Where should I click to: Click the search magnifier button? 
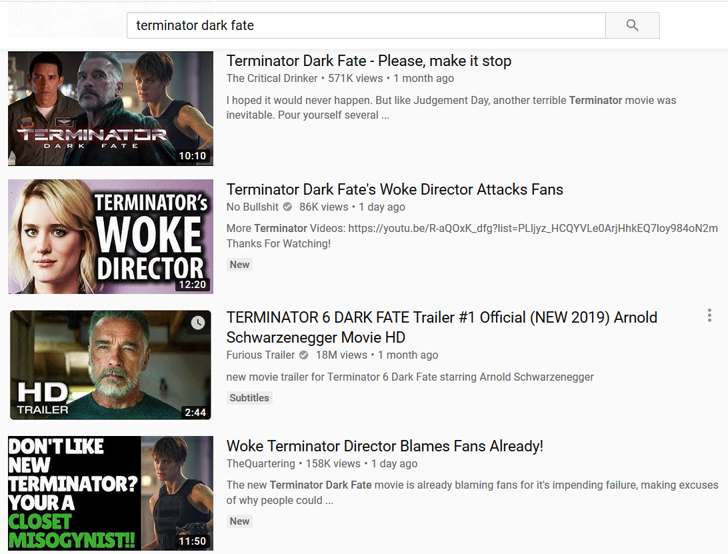coord(632,25)
